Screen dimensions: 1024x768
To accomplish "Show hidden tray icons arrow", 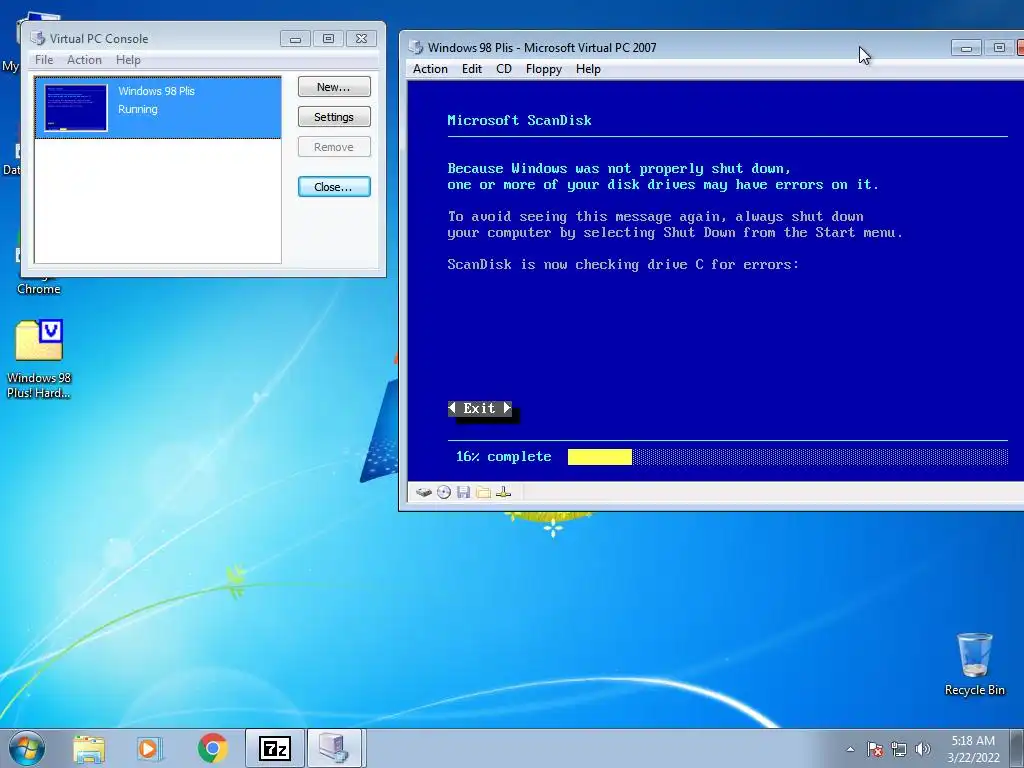I will [850, 749].
